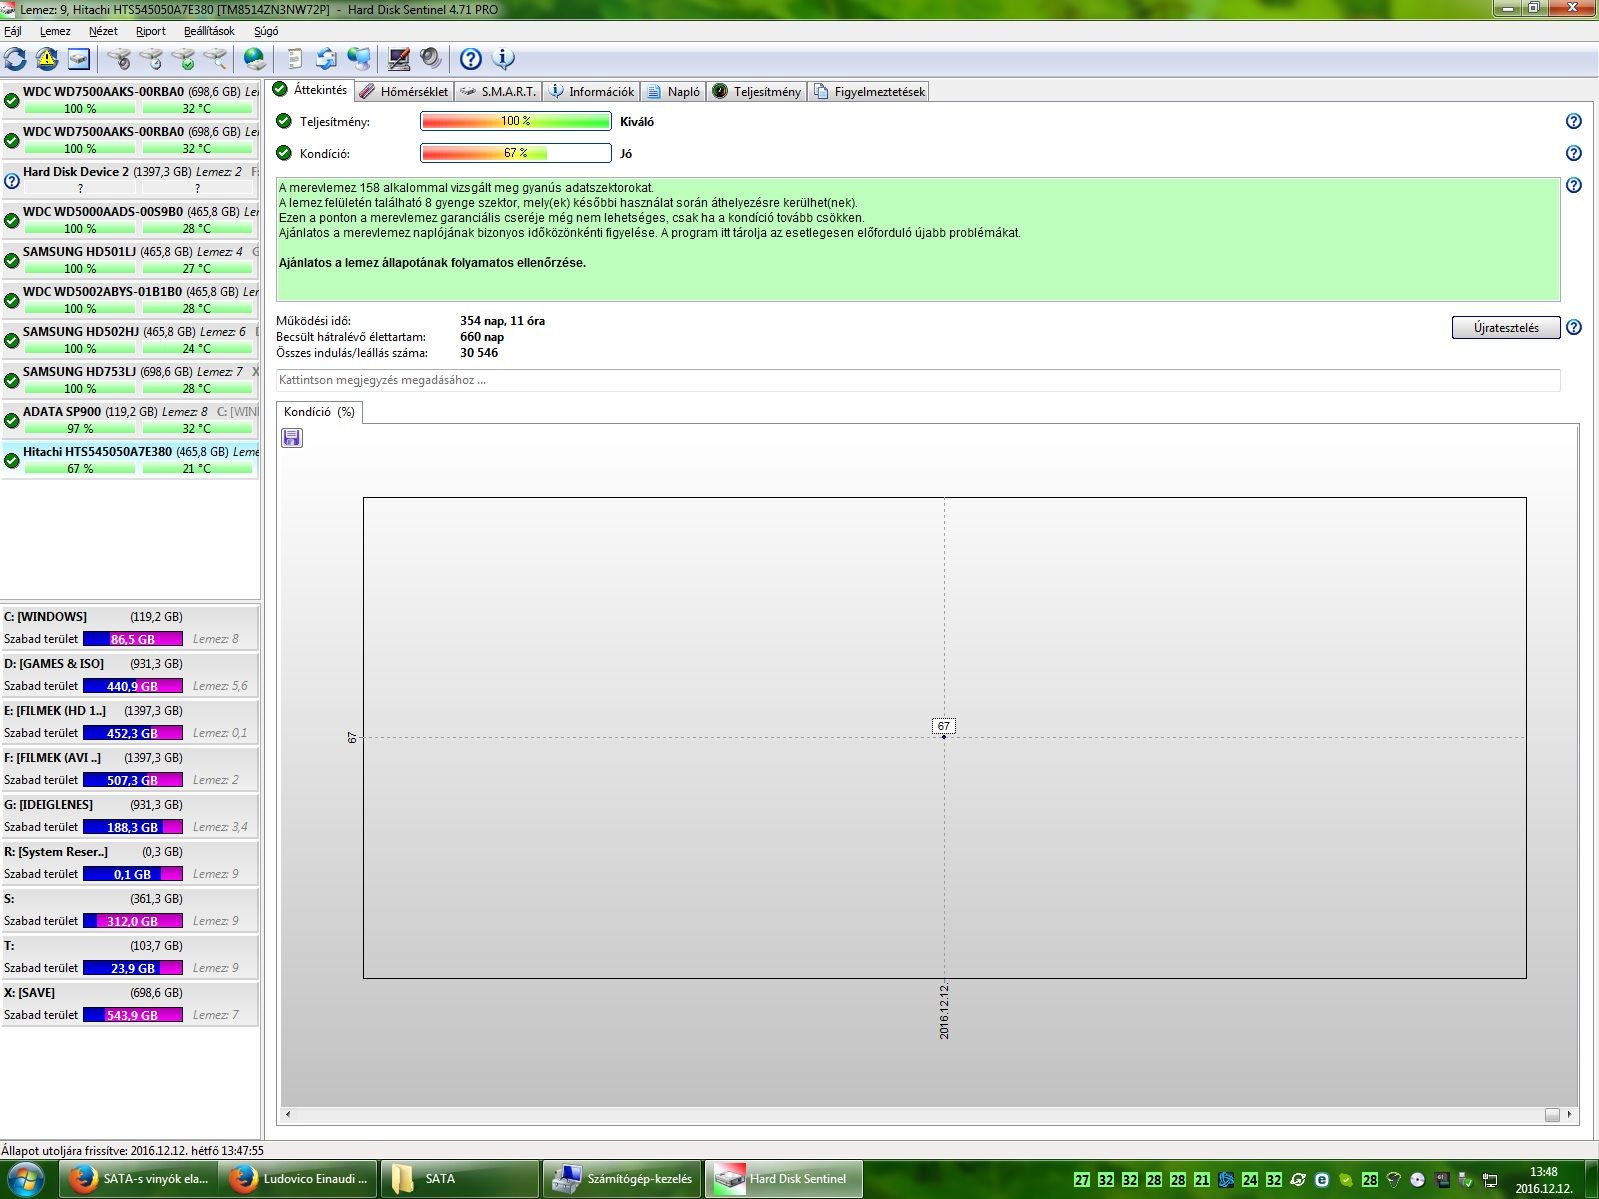Click help icon next to Újratesztelés button
The image size is (1599, 1199).
pos(1573,327)
